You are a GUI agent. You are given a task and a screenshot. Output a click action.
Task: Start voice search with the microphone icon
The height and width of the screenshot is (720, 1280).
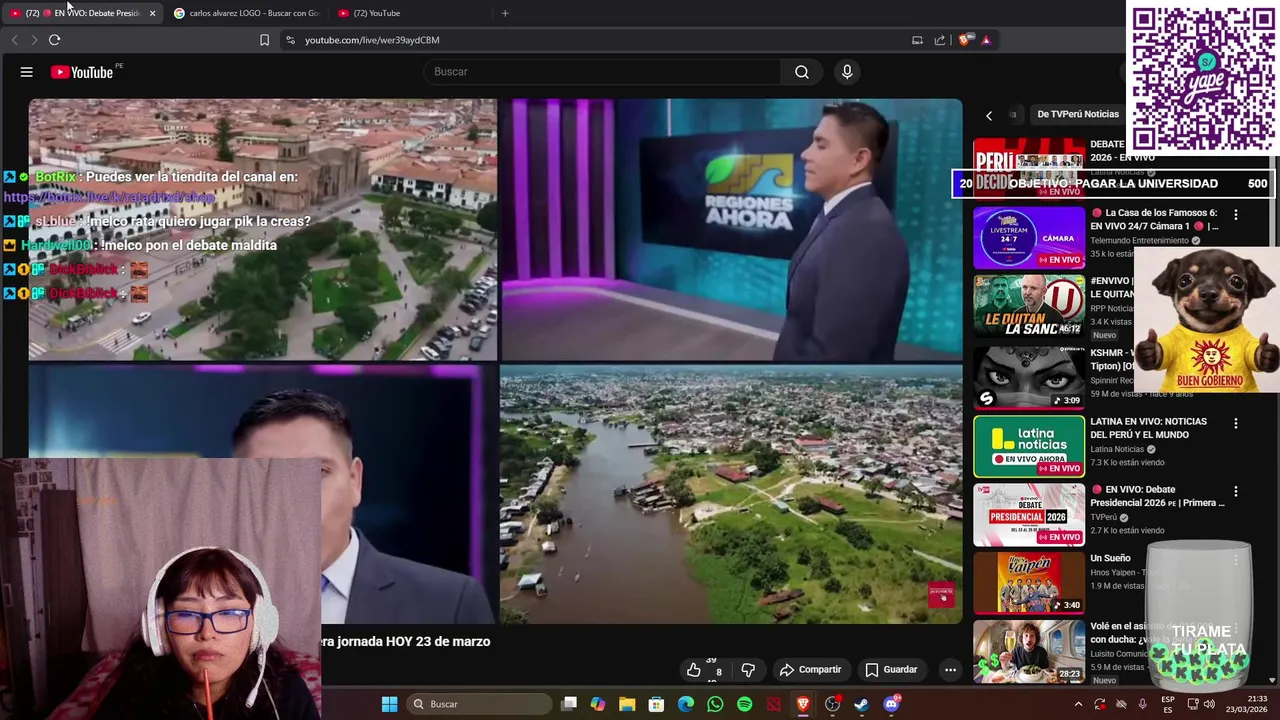[x=847, y=72]
